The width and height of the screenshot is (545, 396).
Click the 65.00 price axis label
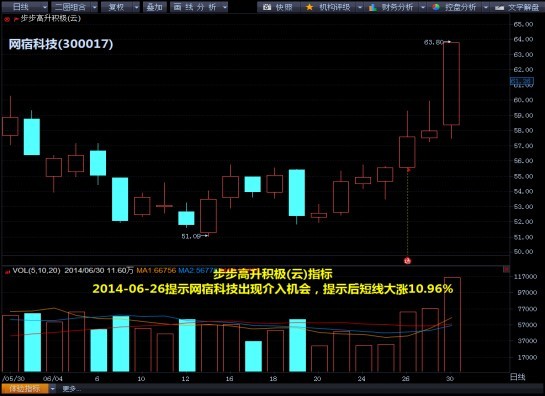pyautogui.click(x=523, y=24)
